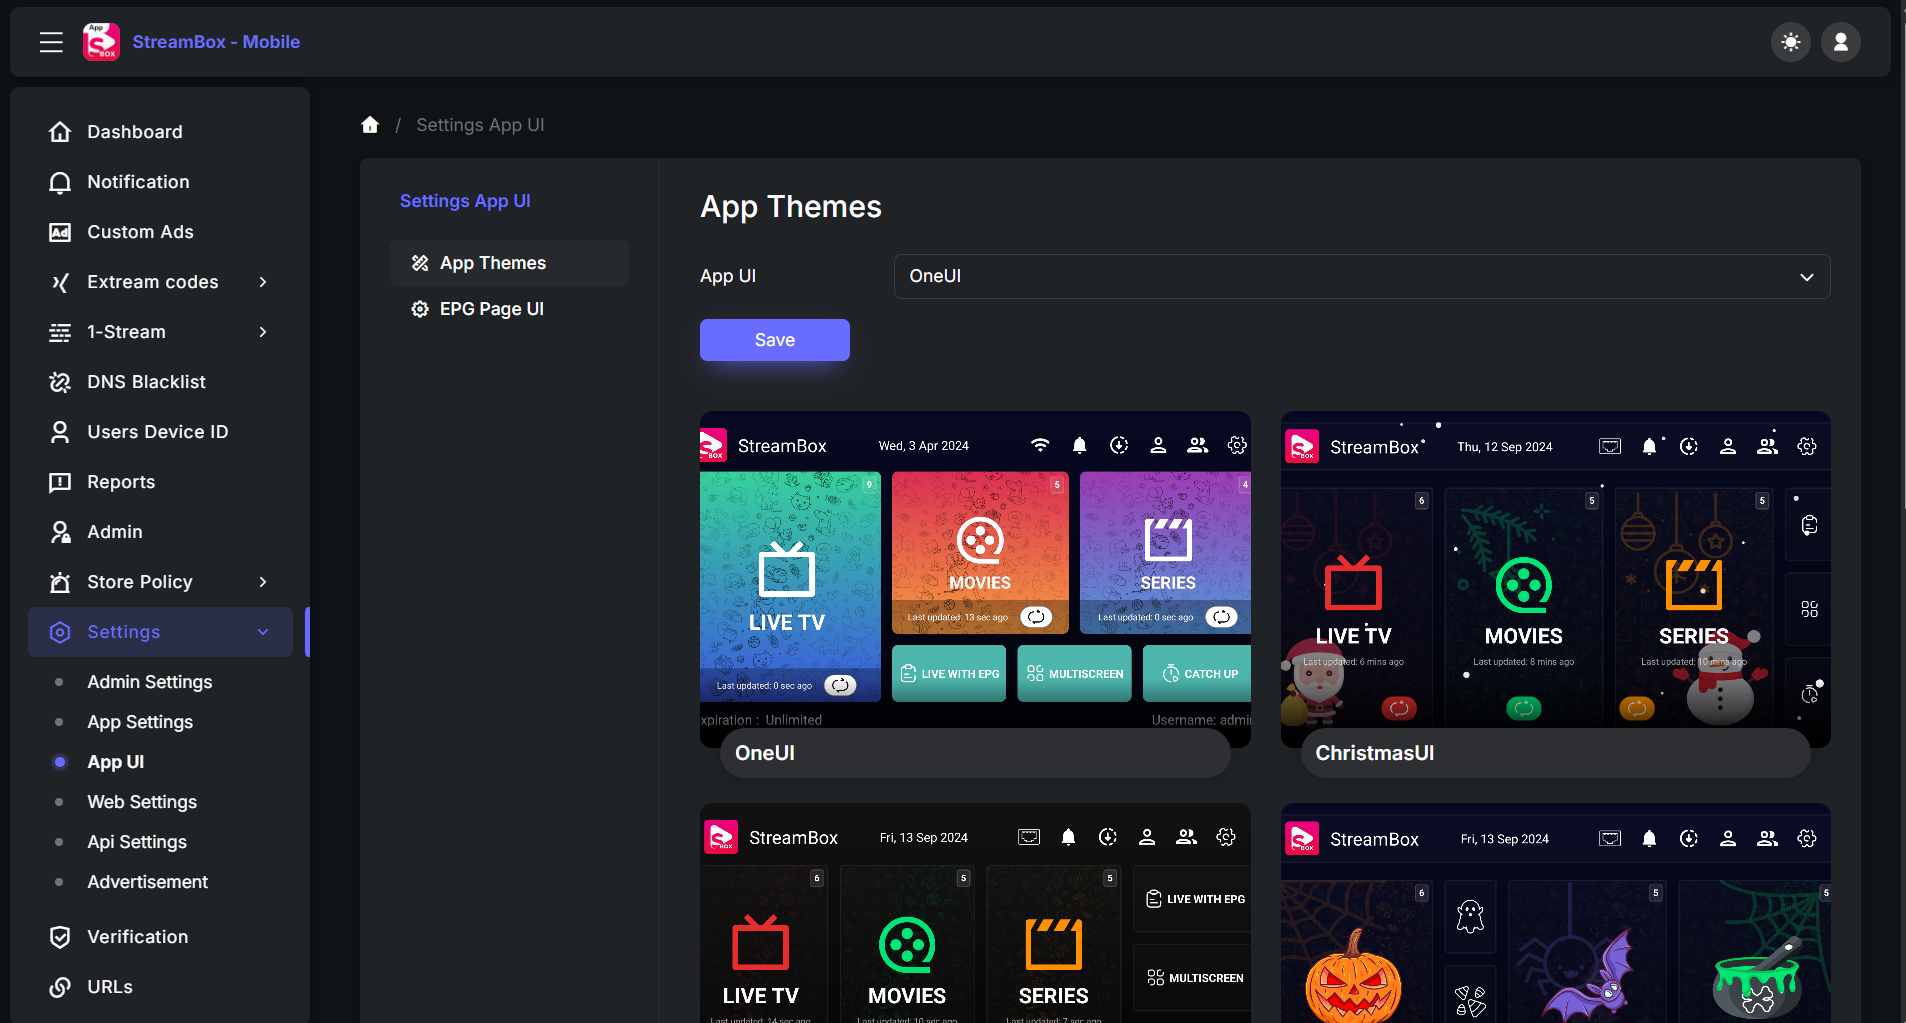Screen dimensions: 1906x1023
Task: Click the OneUI label bar
Action: [x=975, y=753]
